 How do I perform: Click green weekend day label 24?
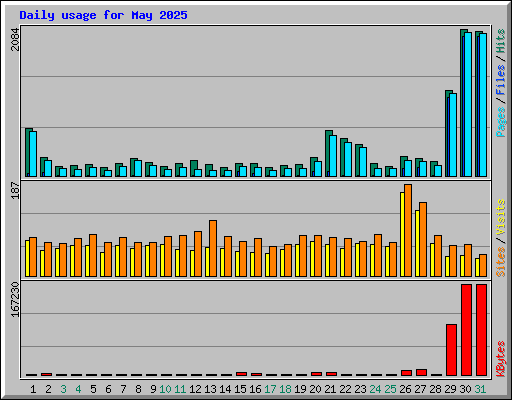pos(375,389)
